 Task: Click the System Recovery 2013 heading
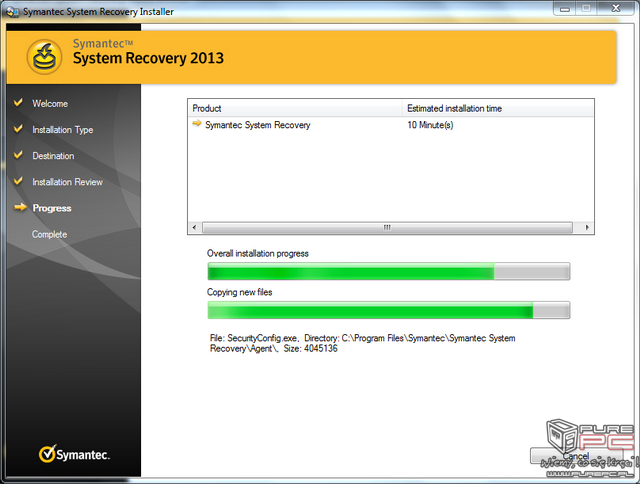(x=148, y=58)
